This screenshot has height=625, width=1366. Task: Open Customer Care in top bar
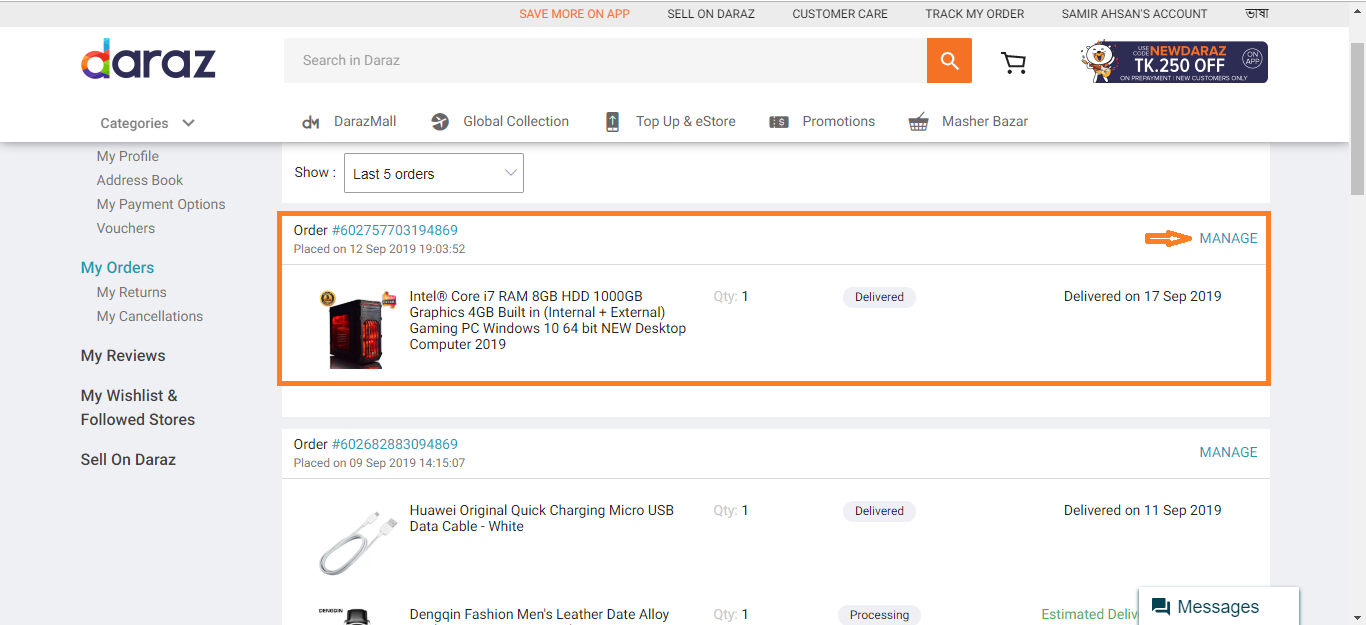point(840,14)
